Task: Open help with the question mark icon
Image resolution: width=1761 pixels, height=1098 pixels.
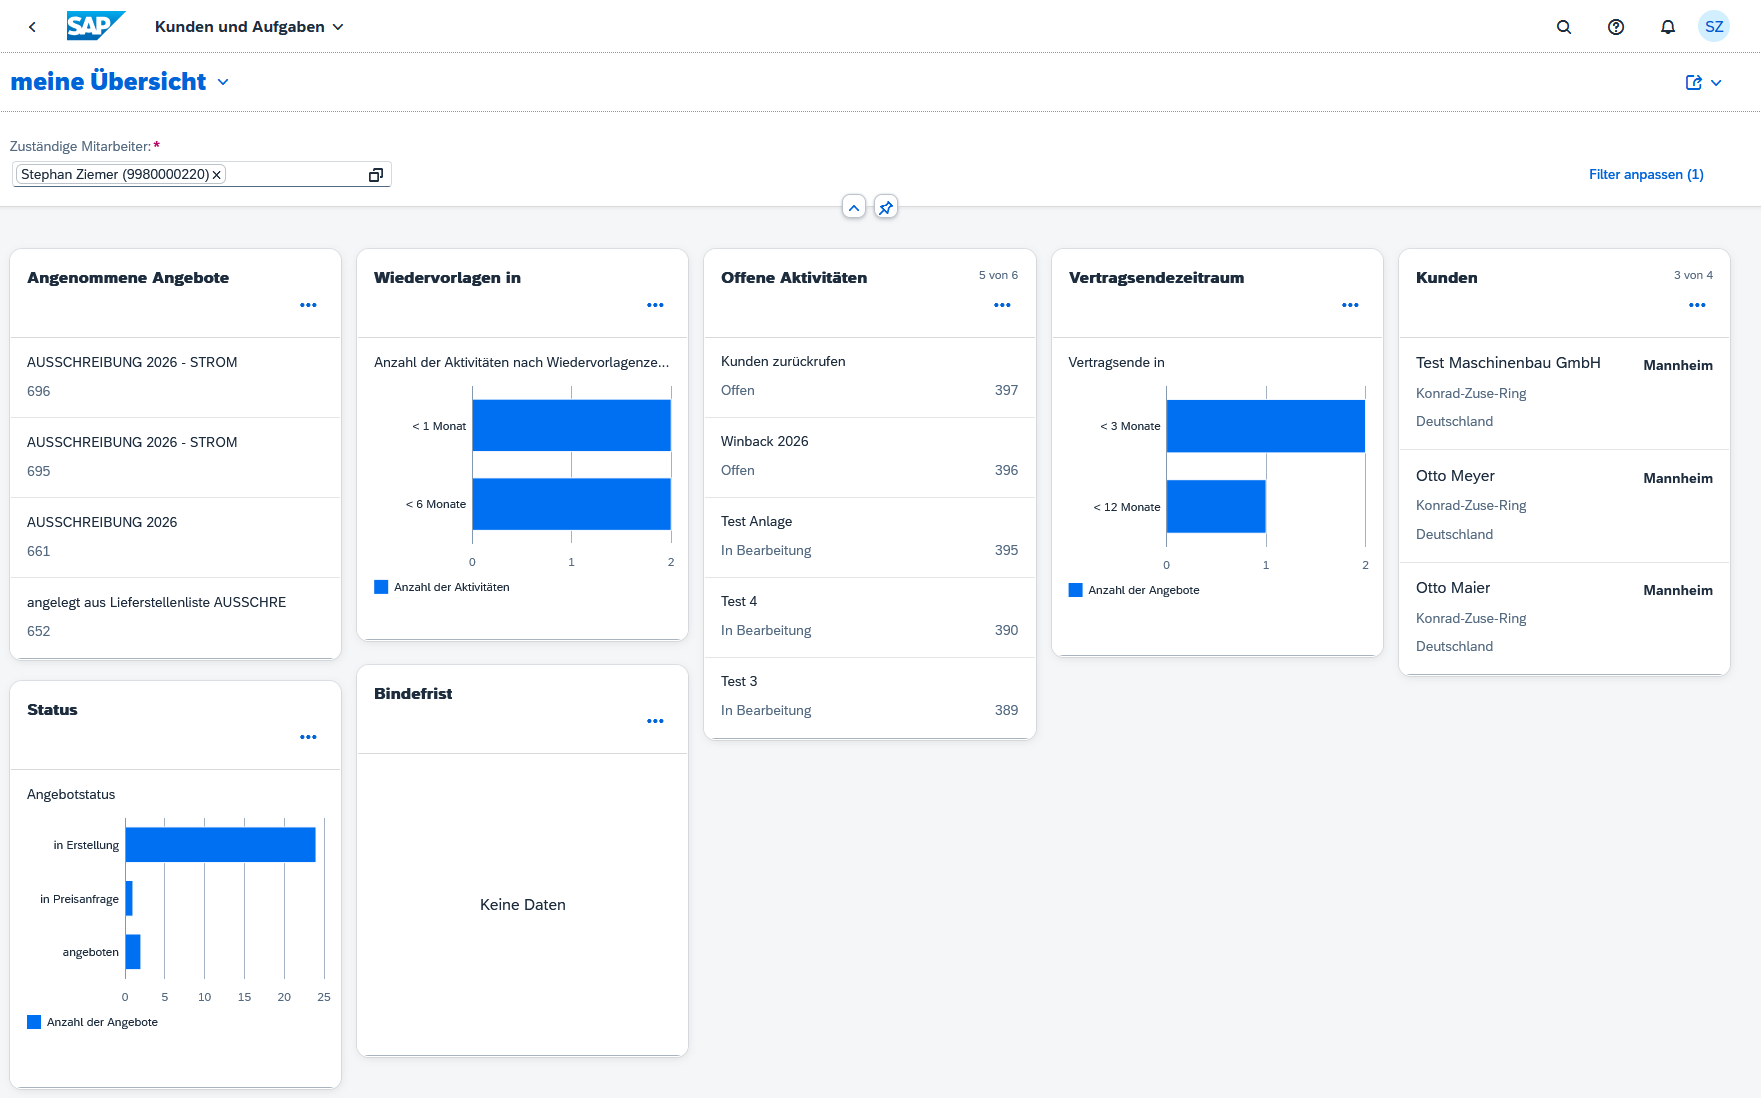Action: click(x=1616, y=27)
